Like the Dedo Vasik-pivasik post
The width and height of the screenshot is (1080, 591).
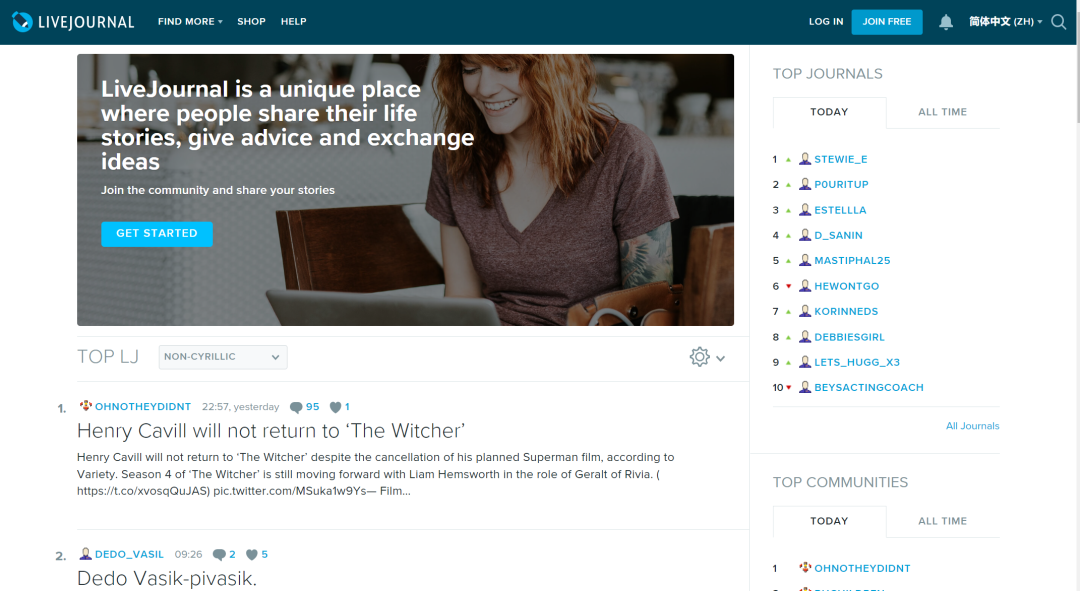252,554
